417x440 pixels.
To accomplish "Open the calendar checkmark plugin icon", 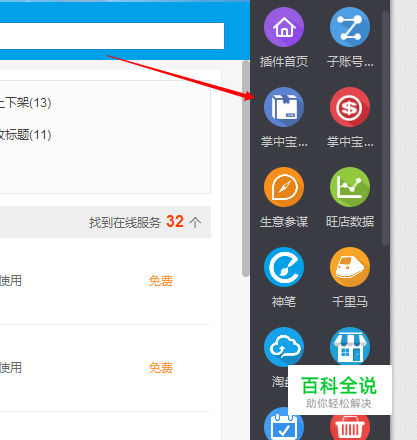I will (284, 424).
